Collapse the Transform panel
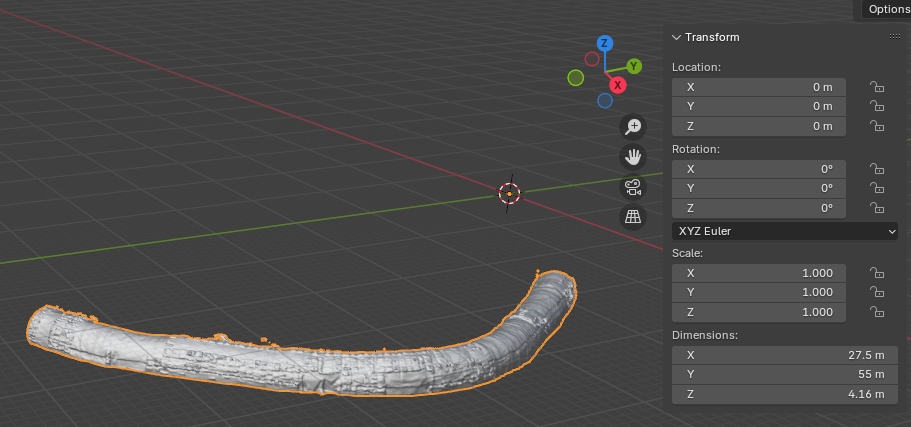 (x=676, y=37)
